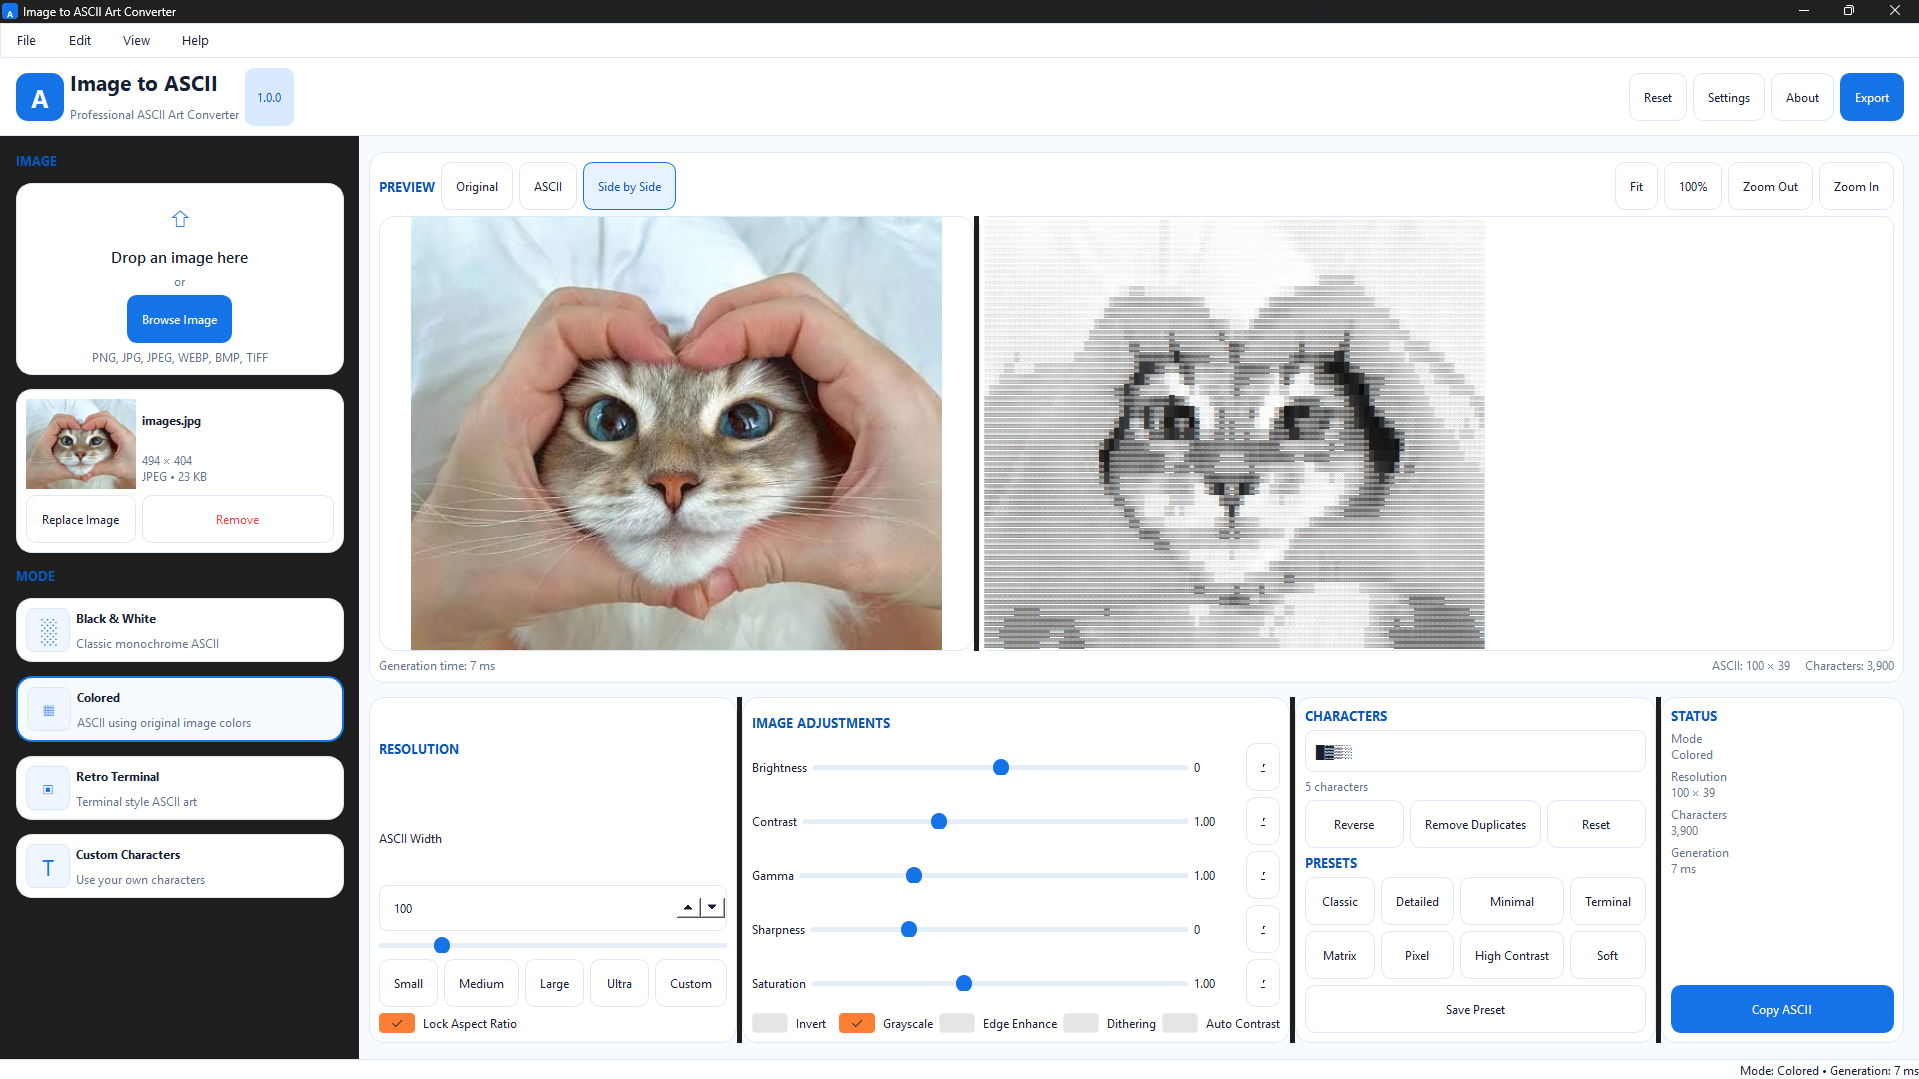
Task: Reset Saturation with its small button
Action: click(1263, 984)
